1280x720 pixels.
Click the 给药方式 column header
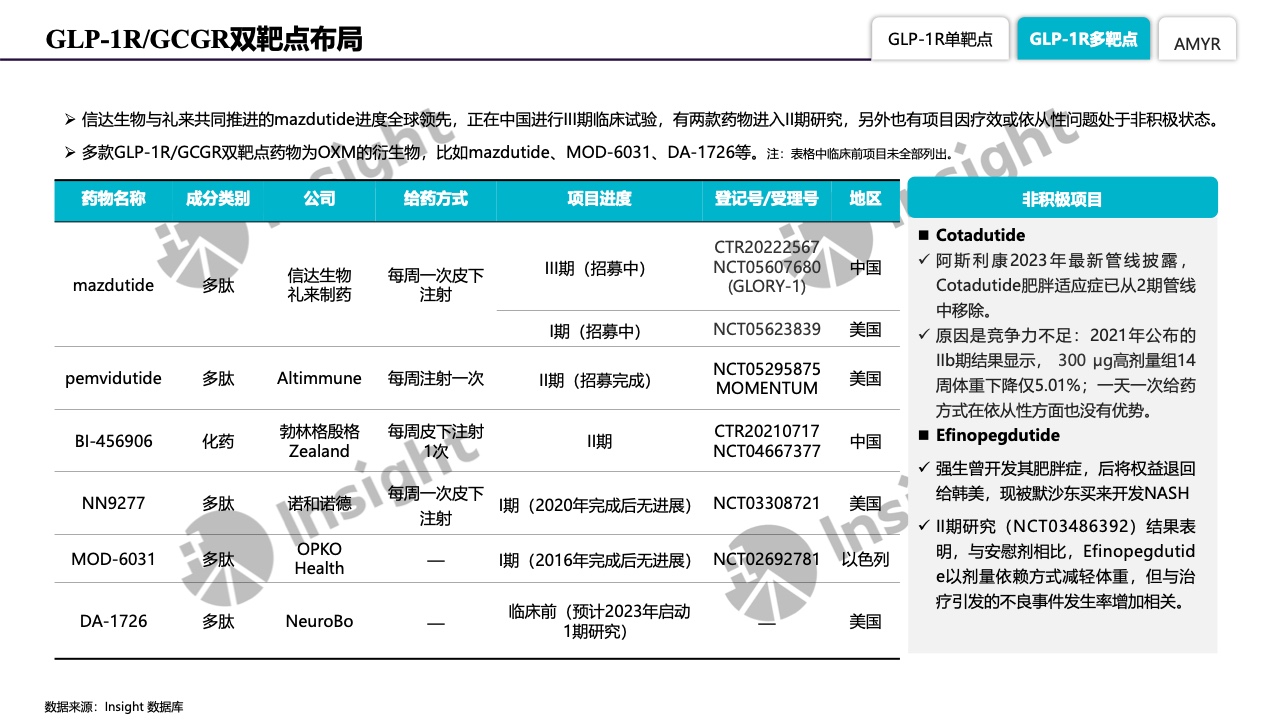click(x=436, y=199)
